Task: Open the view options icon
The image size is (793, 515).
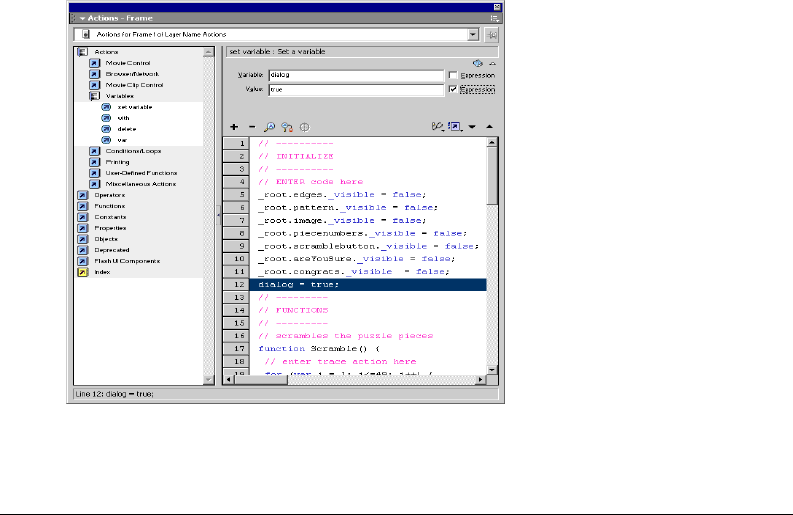Action: (455, 126)
